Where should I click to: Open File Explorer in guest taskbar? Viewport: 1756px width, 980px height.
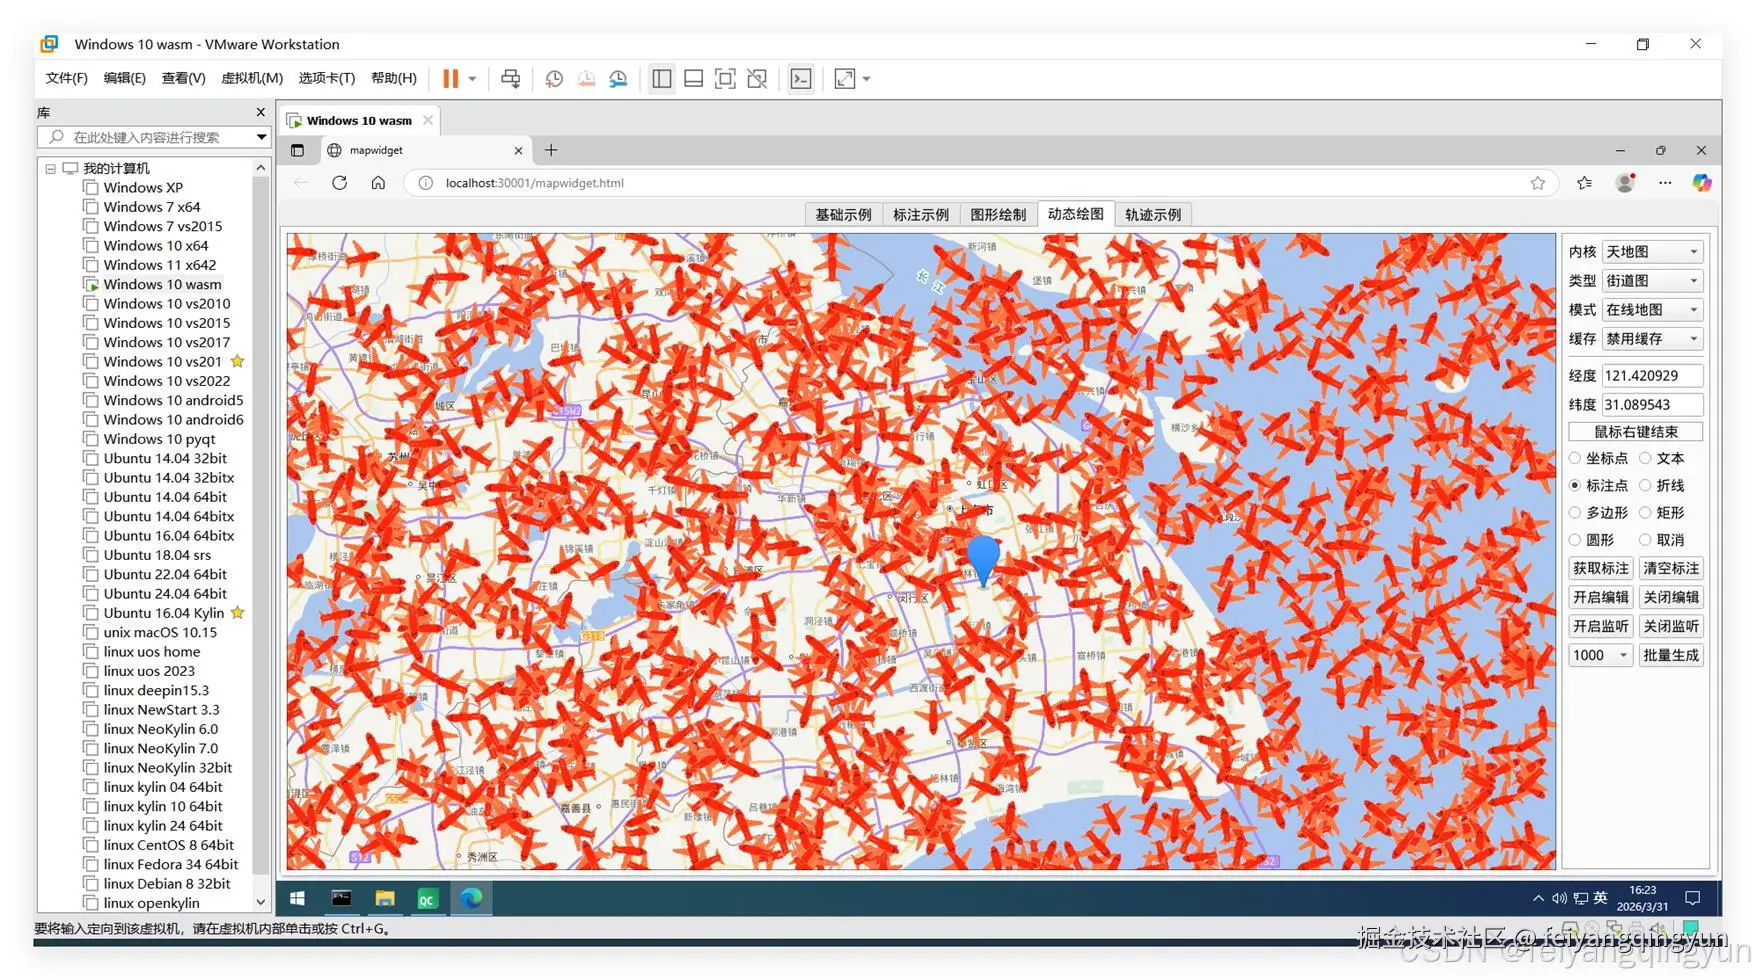[385, 898]
